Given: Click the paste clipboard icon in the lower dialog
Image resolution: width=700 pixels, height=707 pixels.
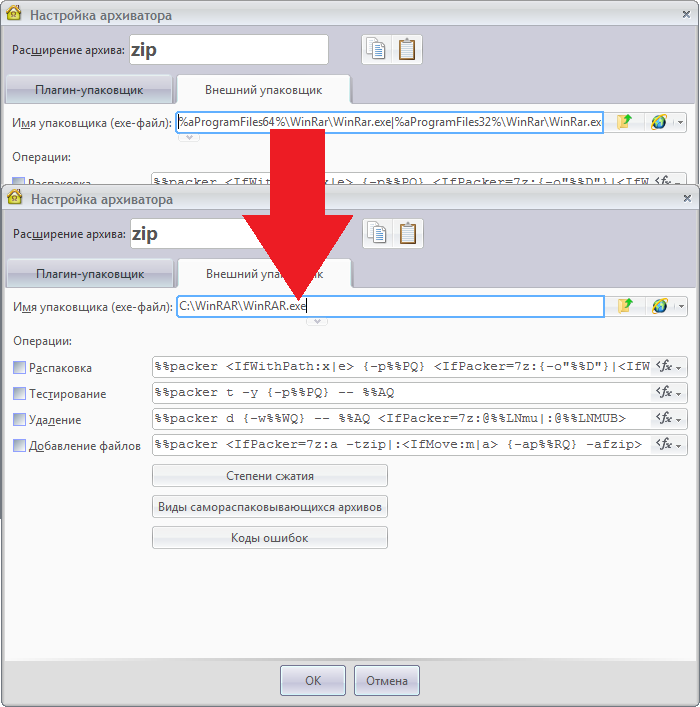Looking at the screenshot, I should (407, 233).
